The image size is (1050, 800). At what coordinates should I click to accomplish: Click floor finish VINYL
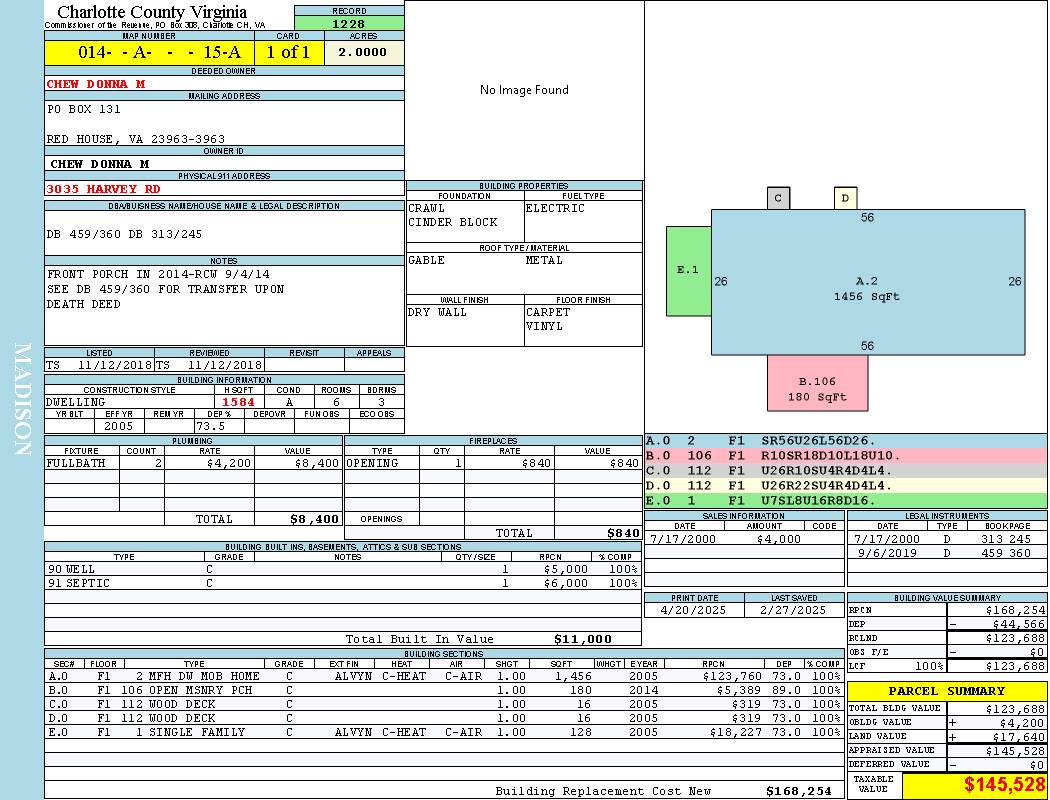[x=544, y=327]
